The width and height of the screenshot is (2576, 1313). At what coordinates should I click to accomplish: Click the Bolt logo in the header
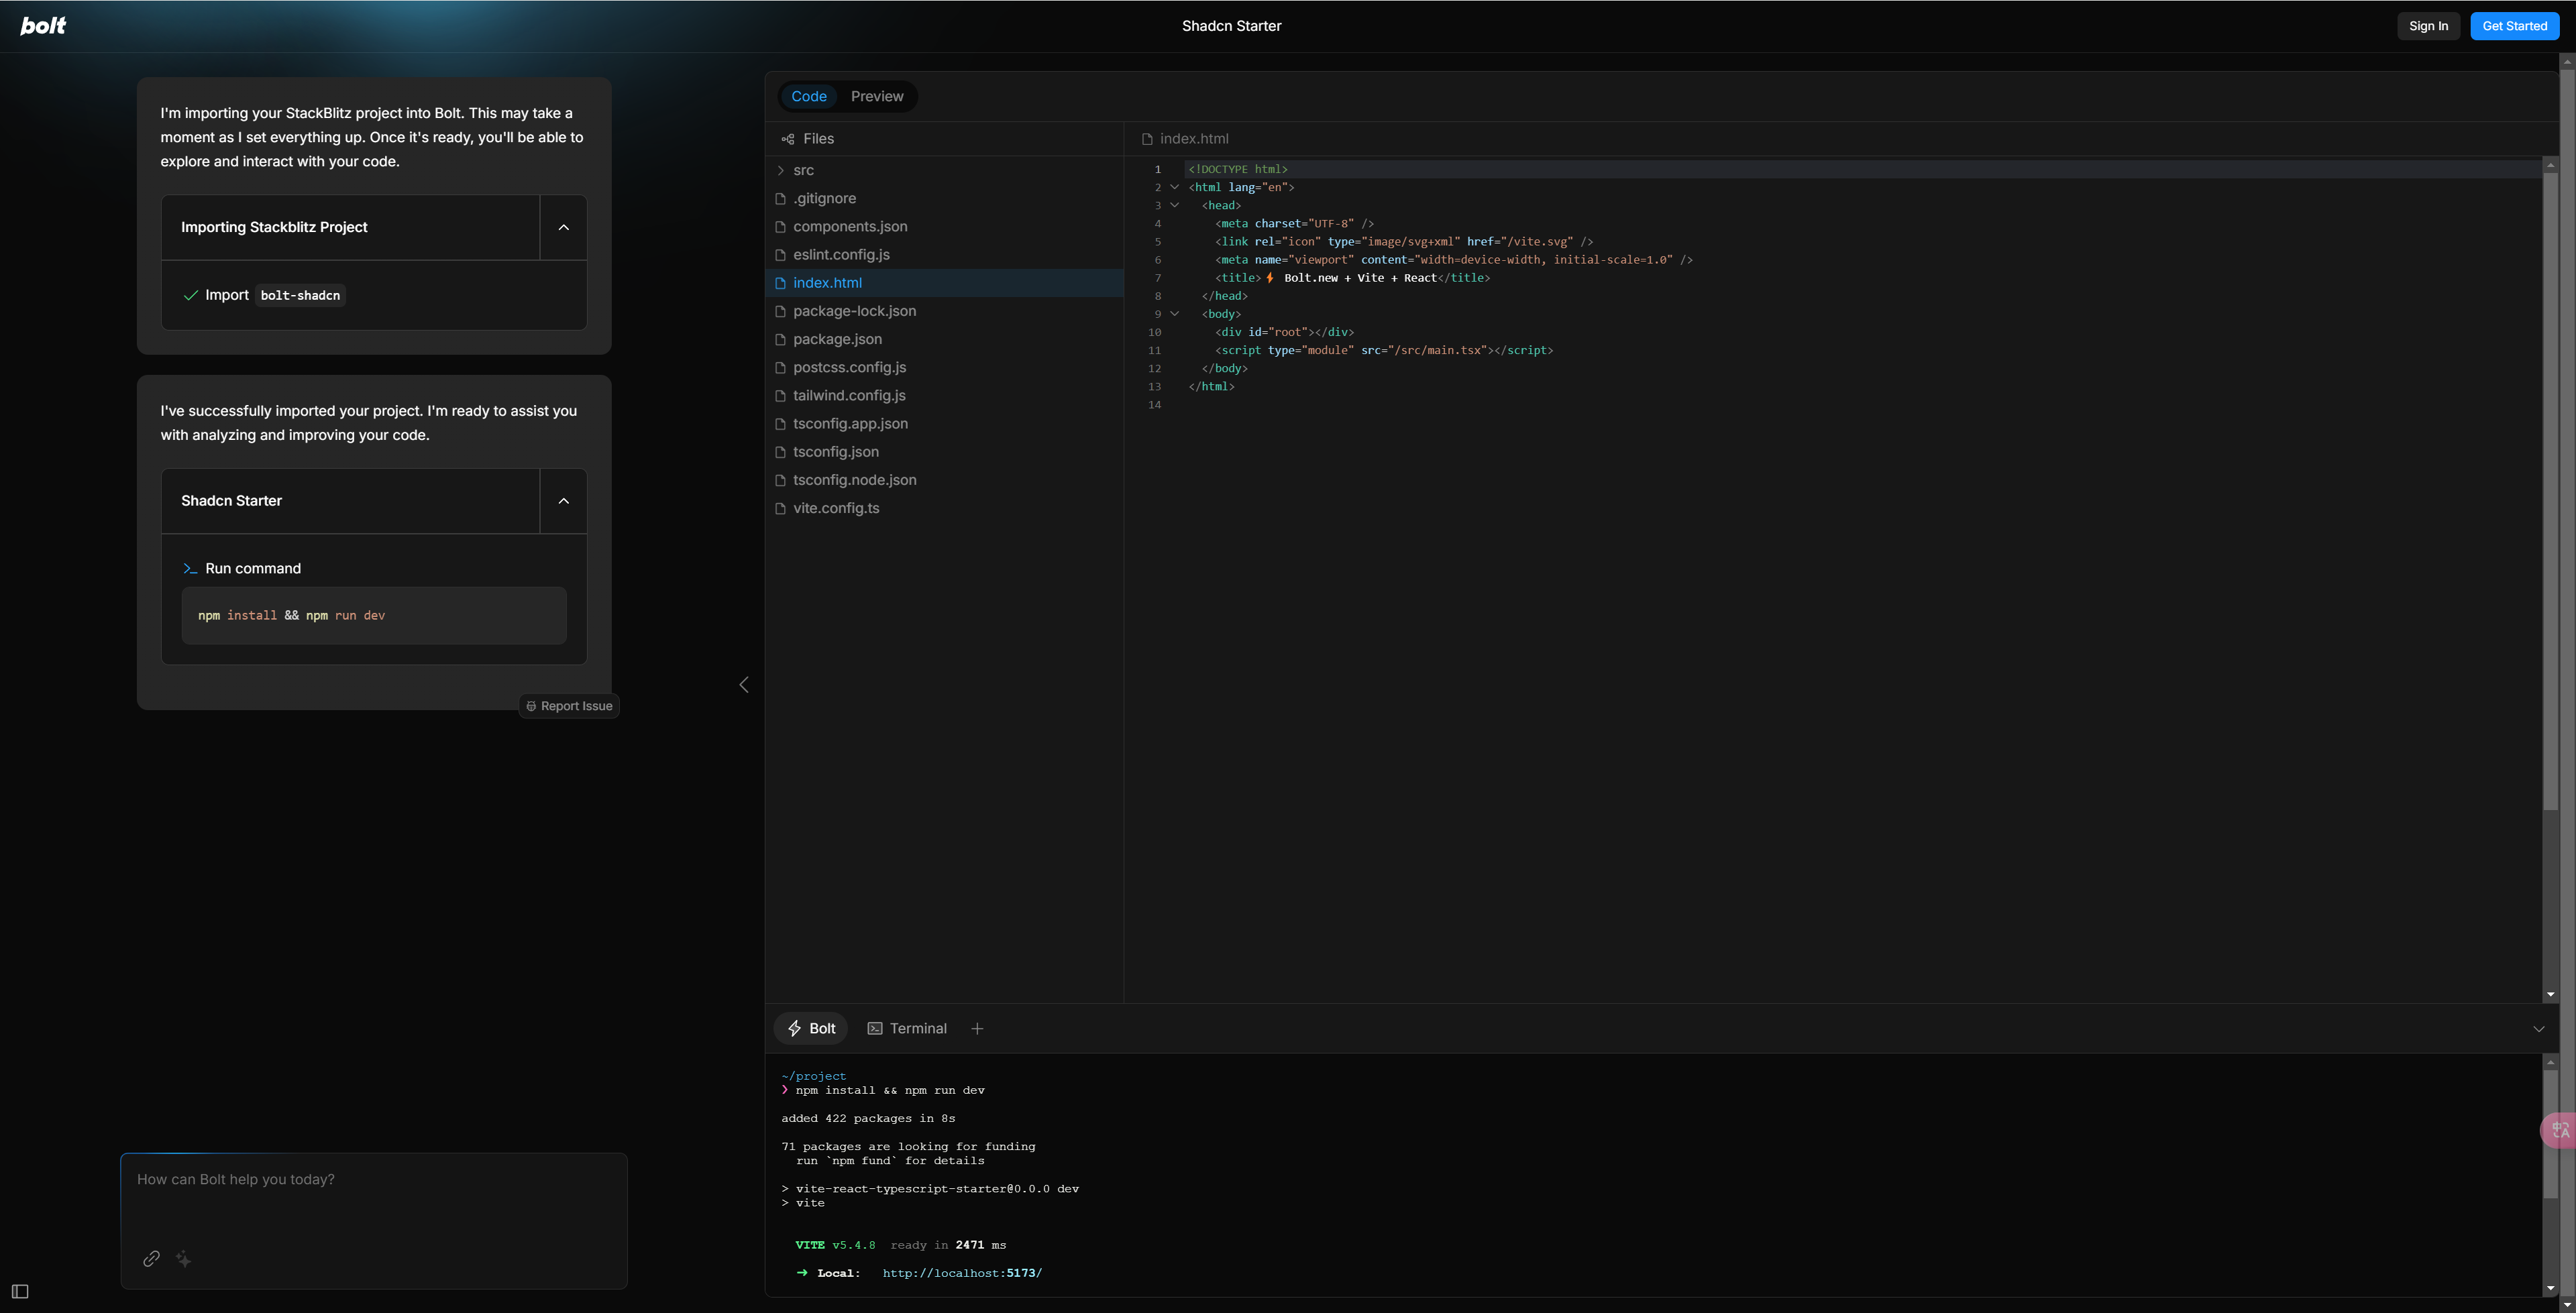point(43,26)
